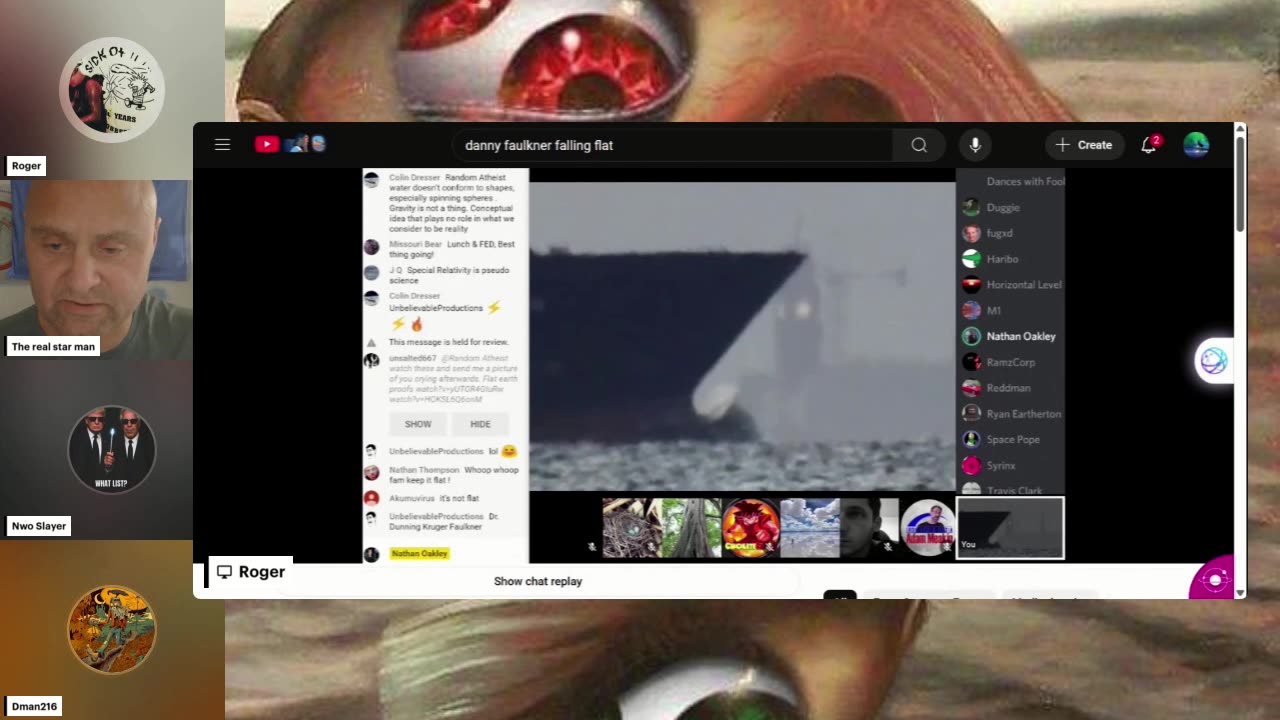Click Show chat replay
Image resolution: width=1280 pixels, height=720 pixels.
tap(538, 581)
